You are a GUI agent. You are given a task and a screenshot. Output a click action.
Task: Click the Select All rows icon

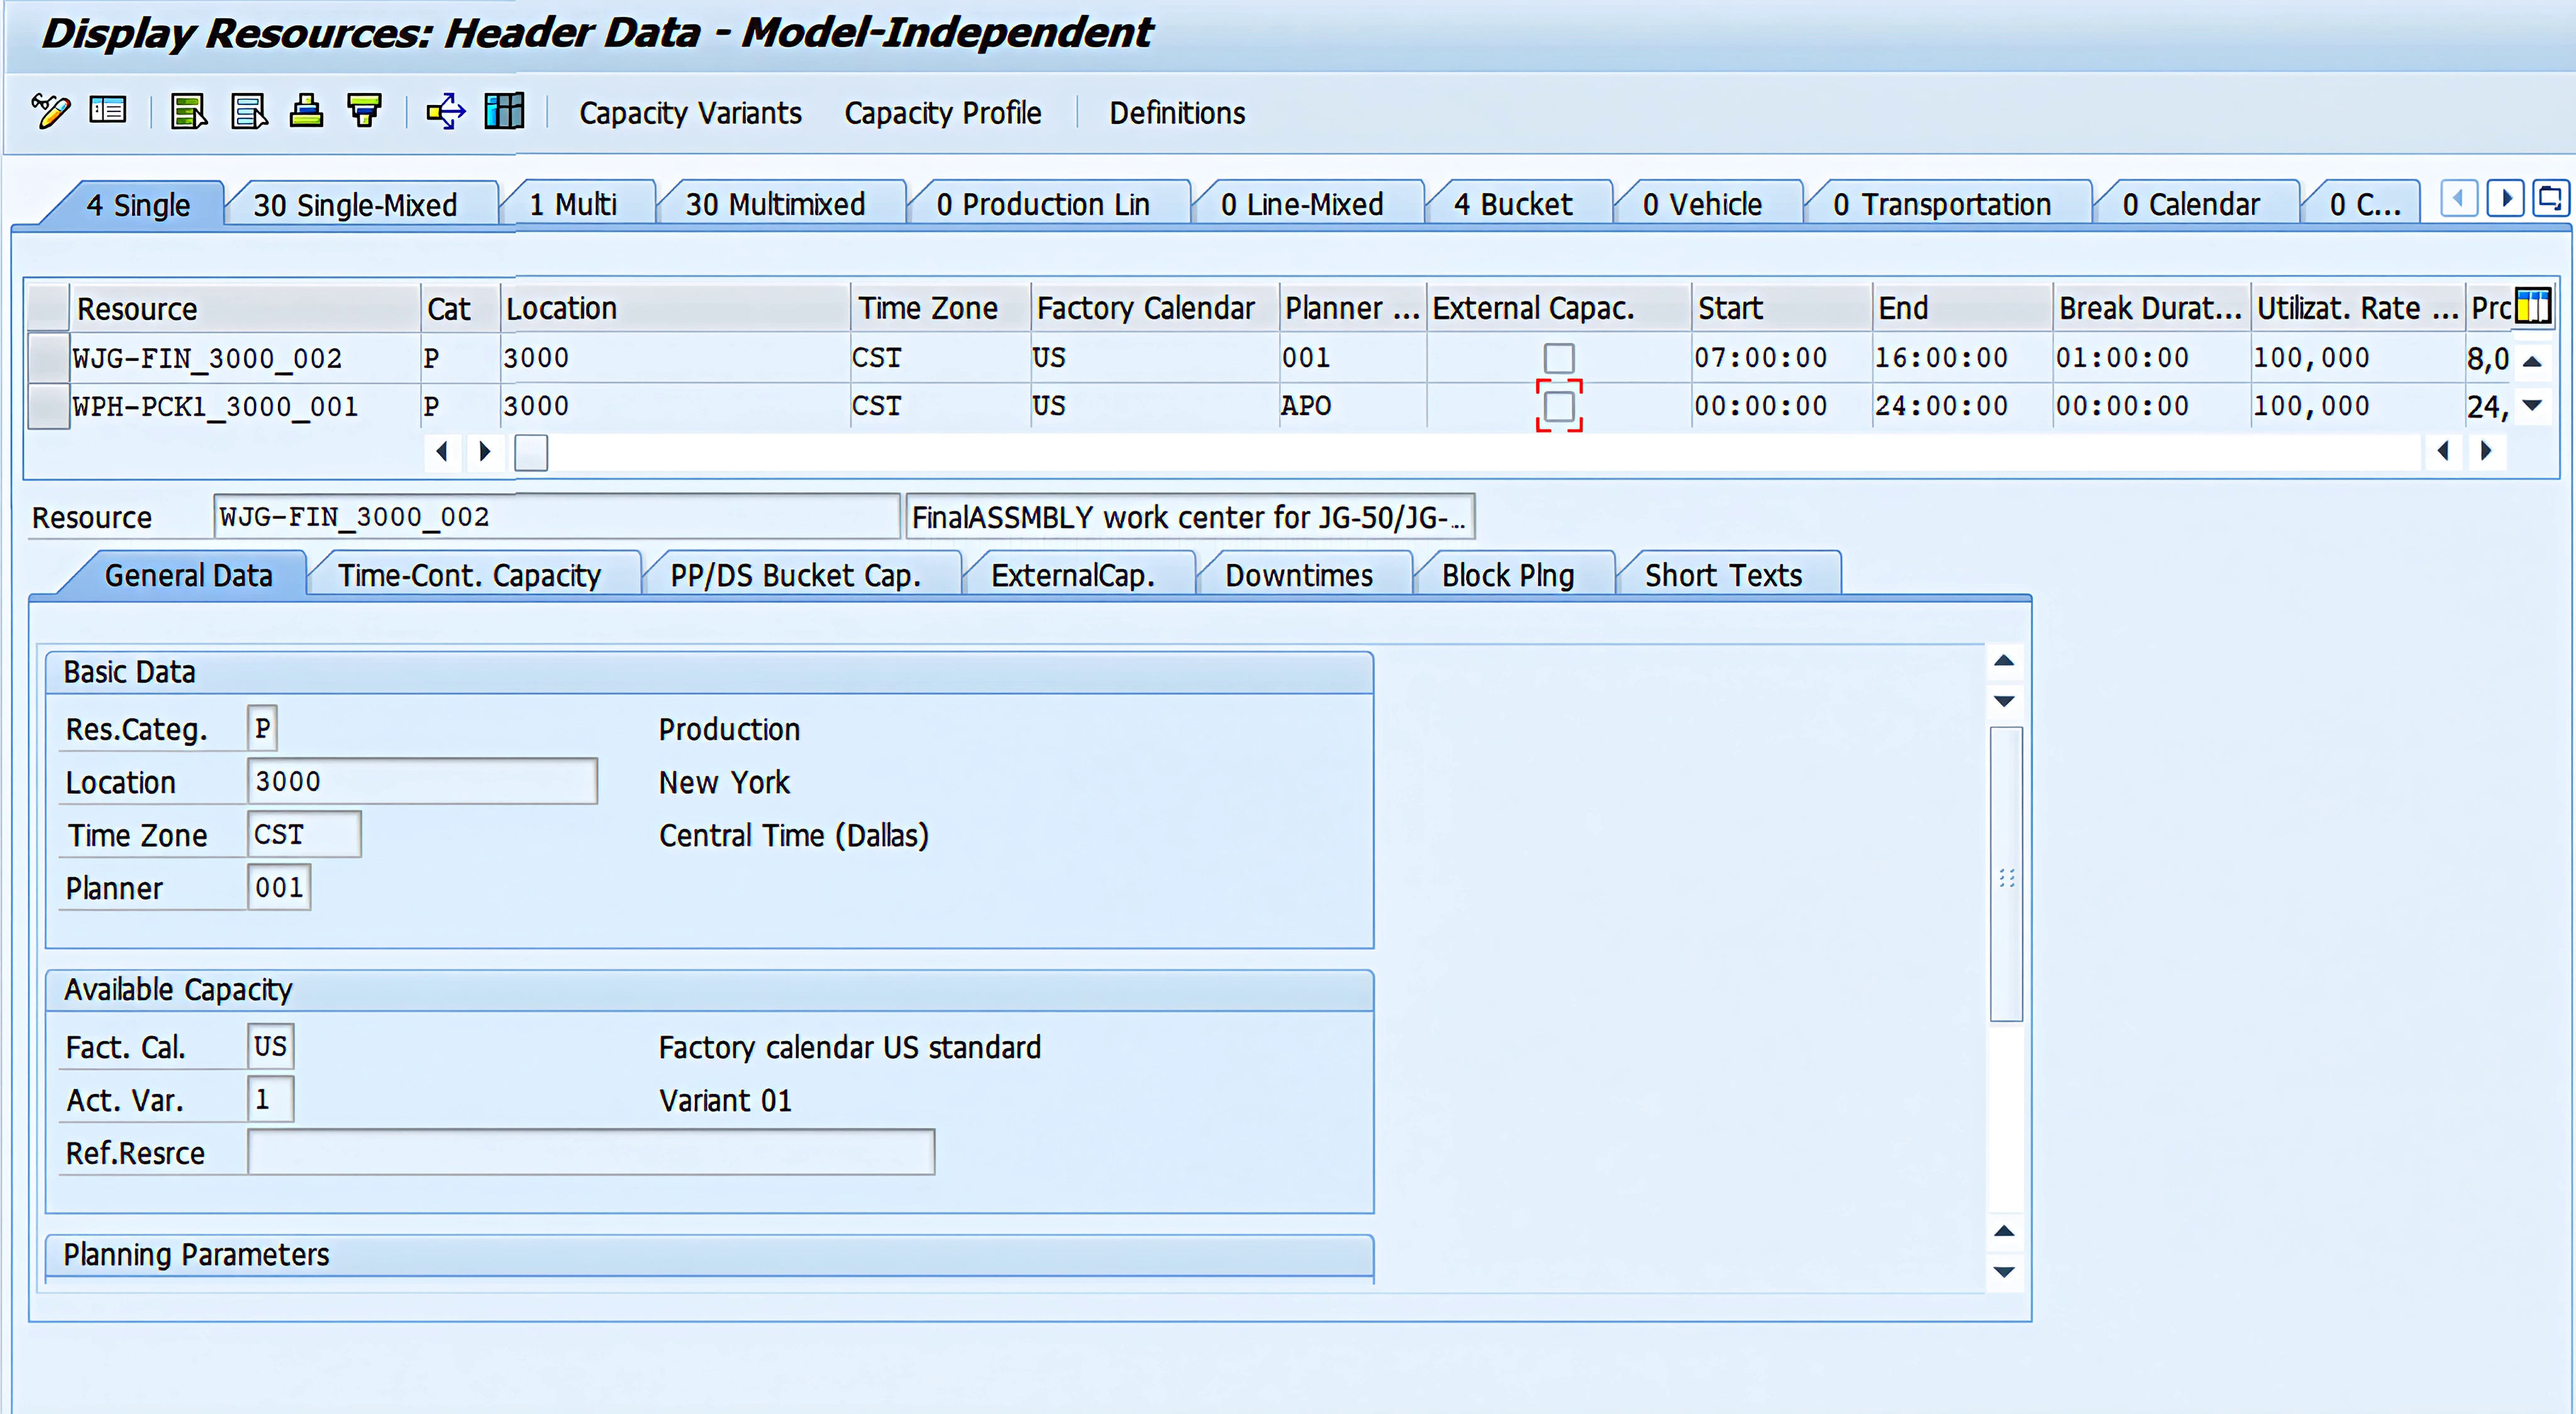[189, 111]
